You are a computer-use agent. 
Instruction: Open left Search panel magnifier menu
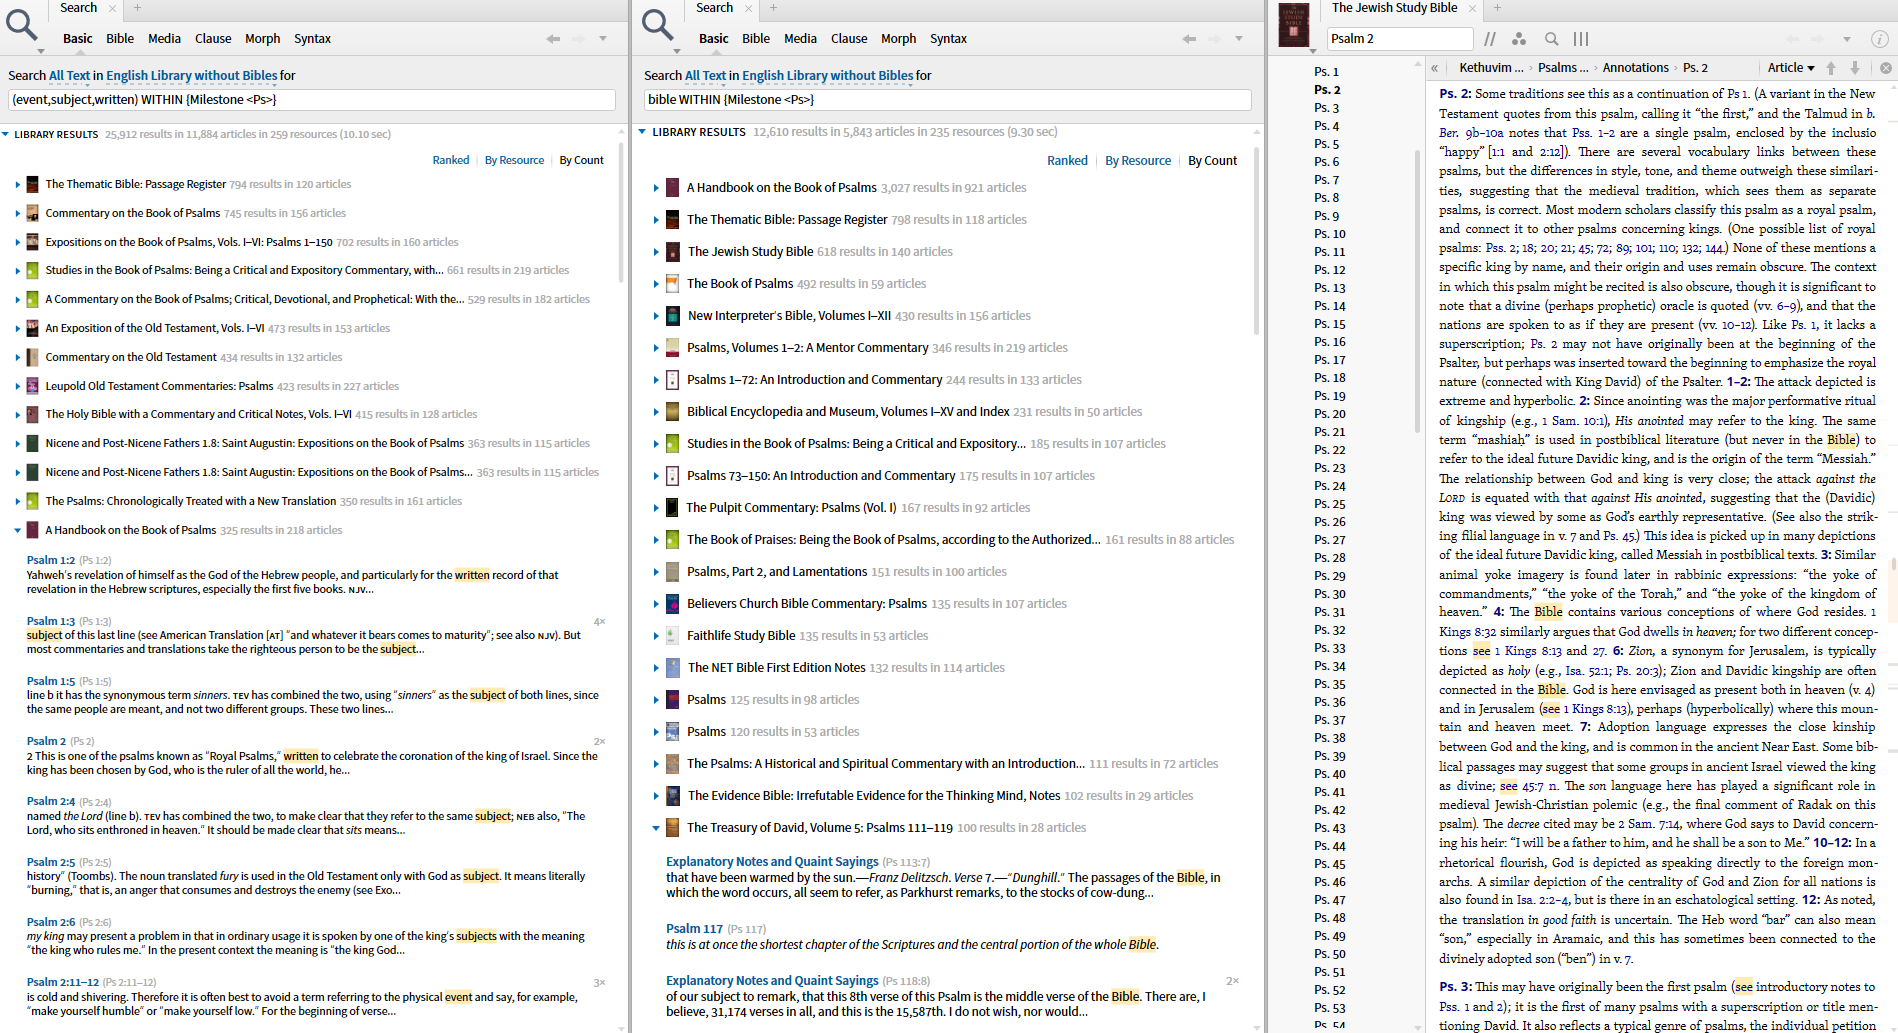tap(22, 26)
